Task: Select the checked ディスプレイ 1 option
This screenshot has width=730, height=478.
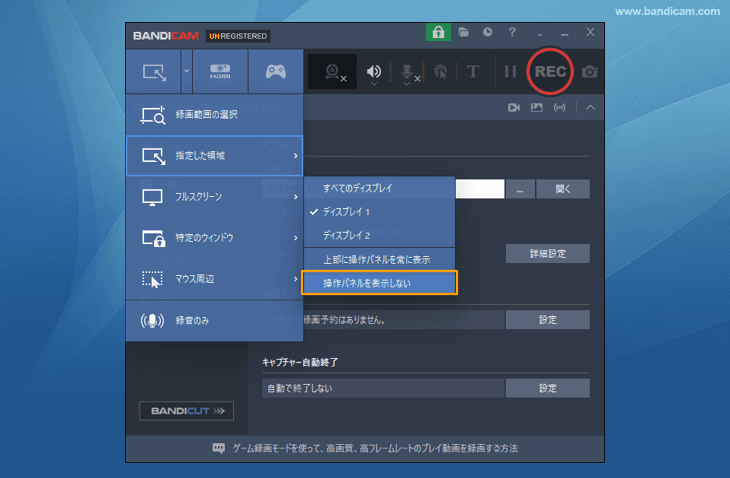Action: click(x=379, y=212)
